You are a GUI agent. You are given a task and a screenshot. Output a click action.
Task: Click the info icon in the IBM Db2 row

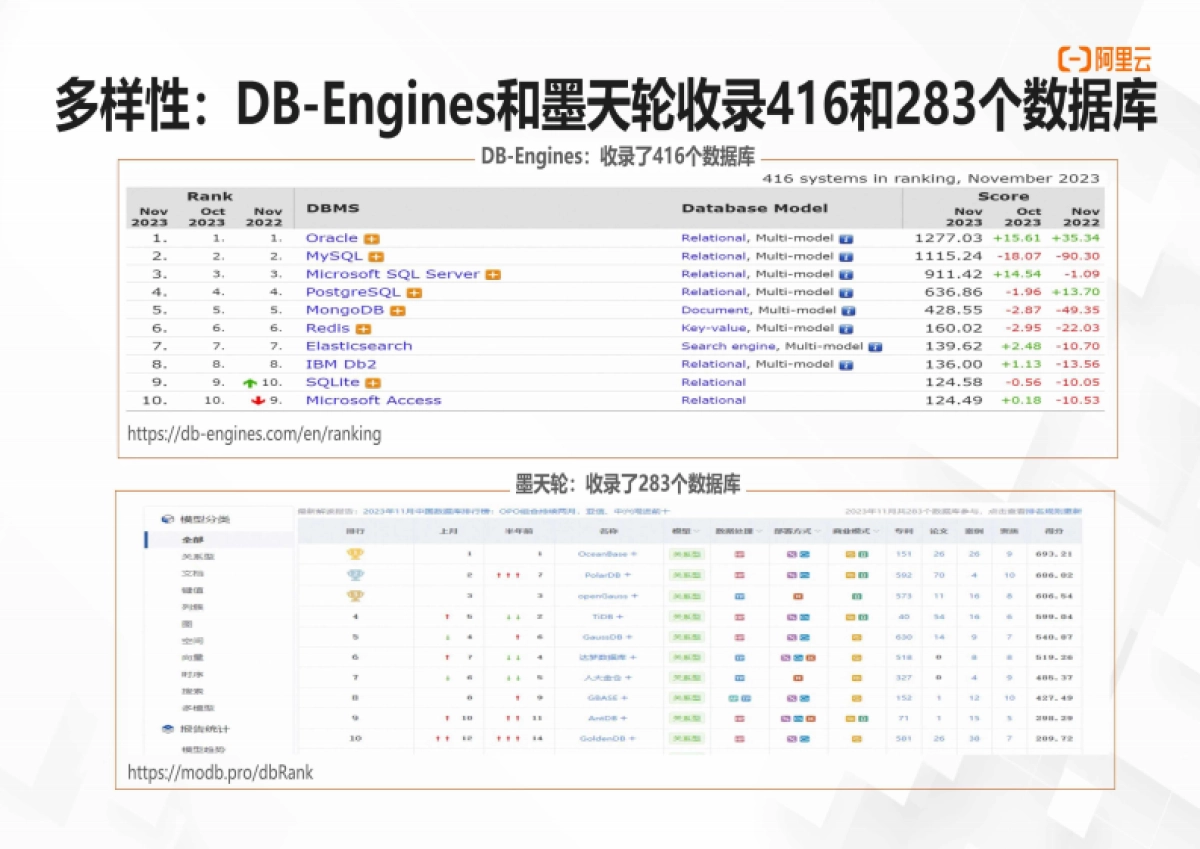pos(846,365)
